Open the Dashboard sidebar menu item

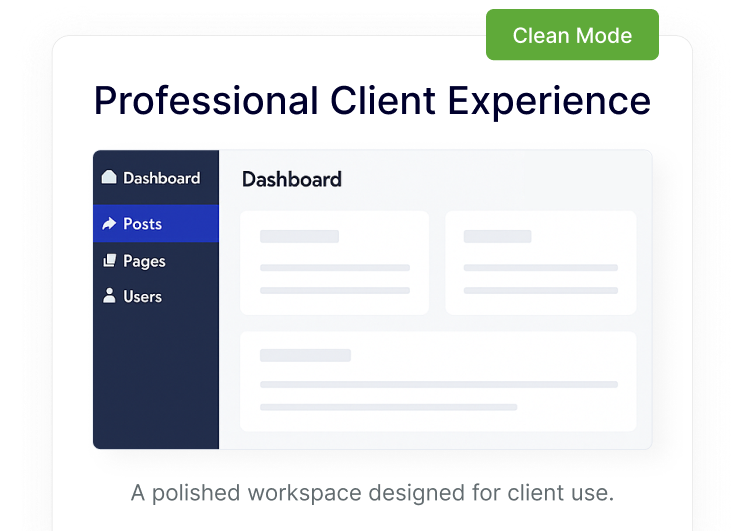click(x=160, y=178)
